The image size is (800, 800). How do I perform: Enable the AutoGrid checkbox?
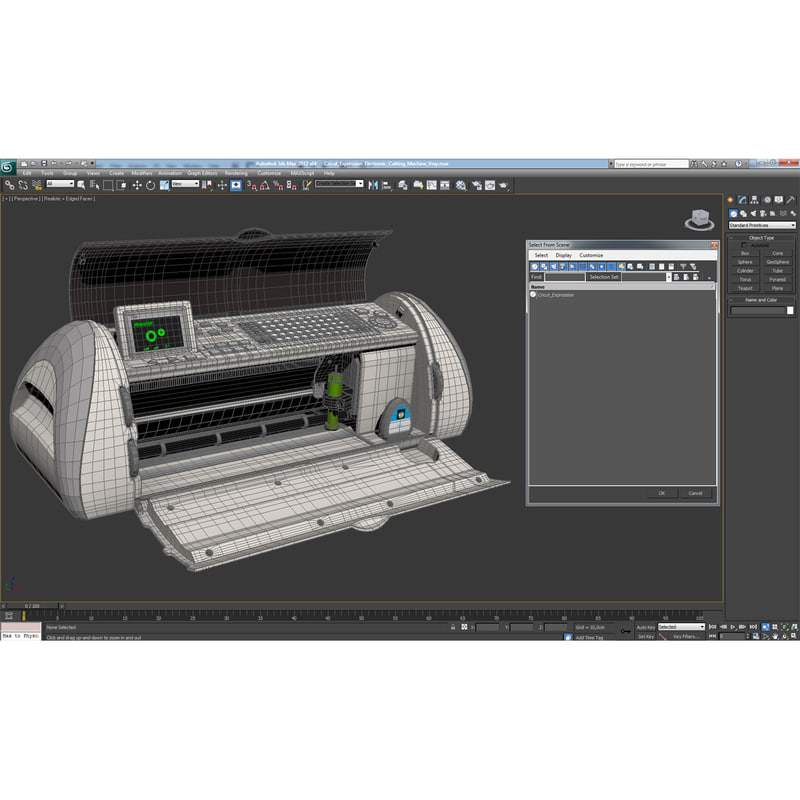[744, 245]
